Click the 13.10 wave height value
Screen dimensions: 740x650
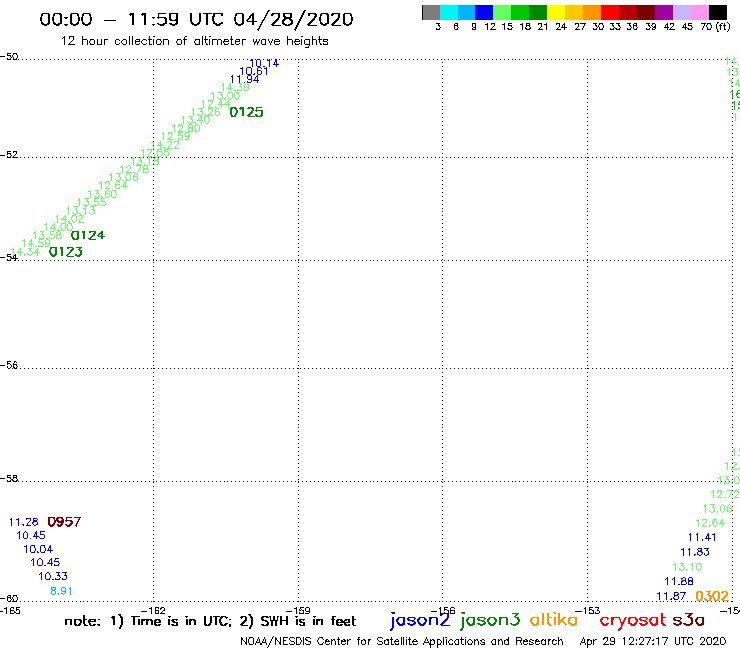[687, 567]
